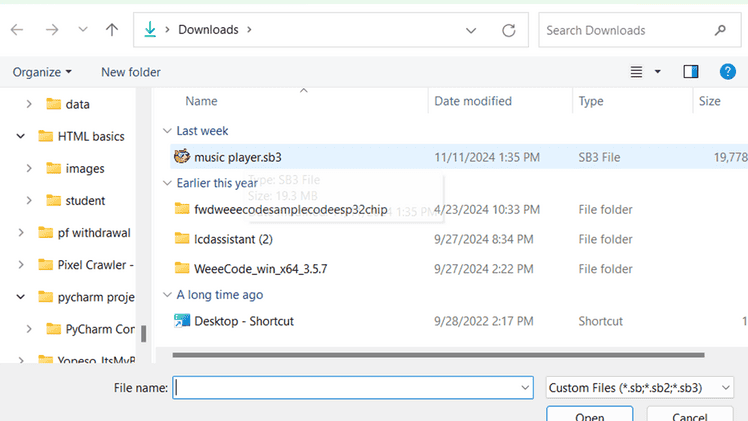Open the Organize dropdown menu
This screenshot has height=421, width=748.
42,72
